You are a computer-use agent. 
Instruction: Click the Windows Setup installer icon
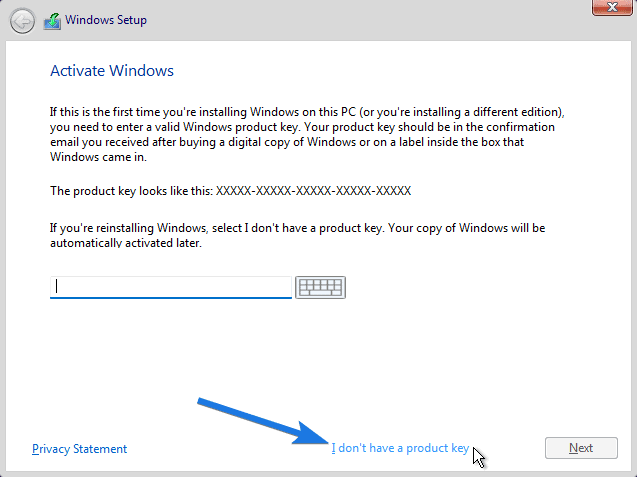(52, 21)
